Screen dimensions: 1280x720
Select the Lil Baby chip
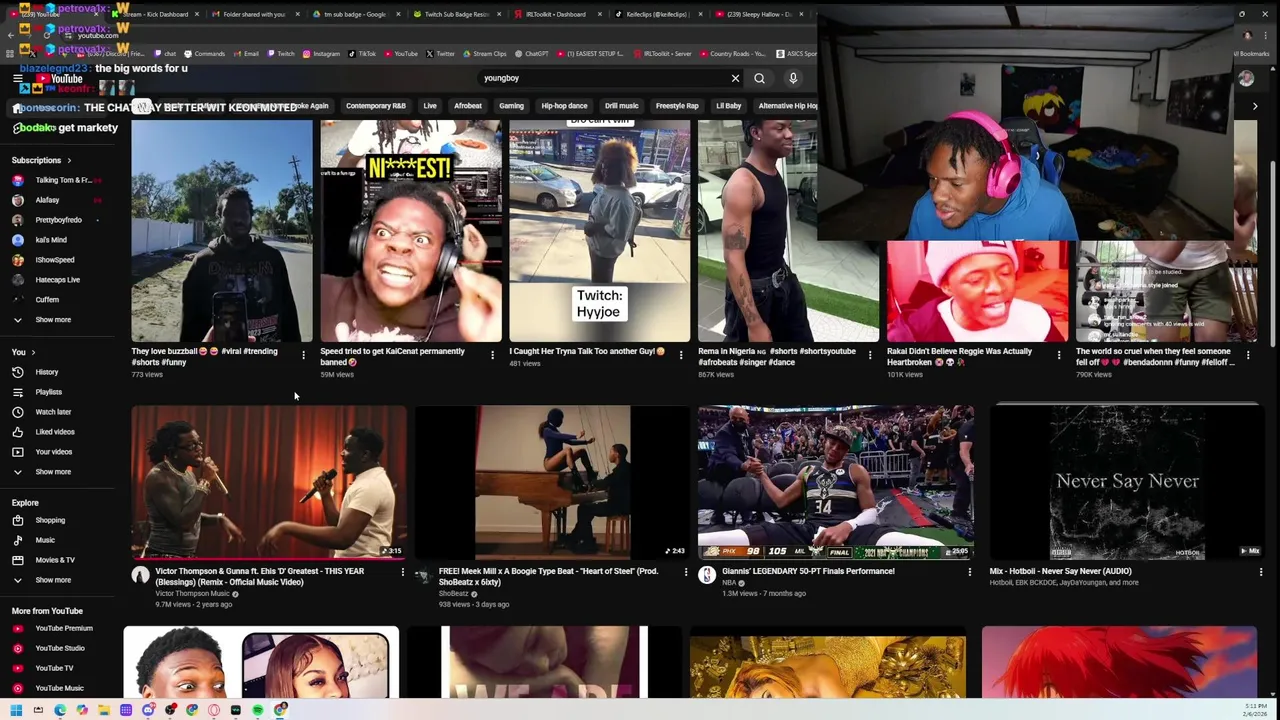point(728,106)
